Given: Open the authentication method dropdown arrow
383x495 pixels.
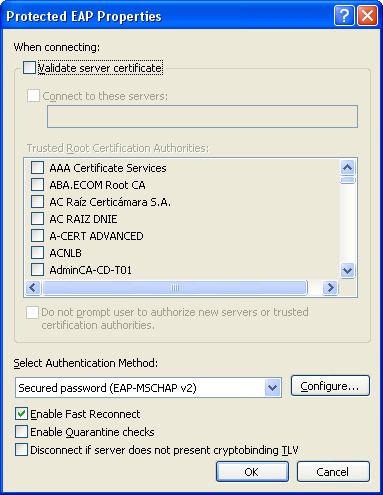Looking at the screenshot, I should point(273,388).
